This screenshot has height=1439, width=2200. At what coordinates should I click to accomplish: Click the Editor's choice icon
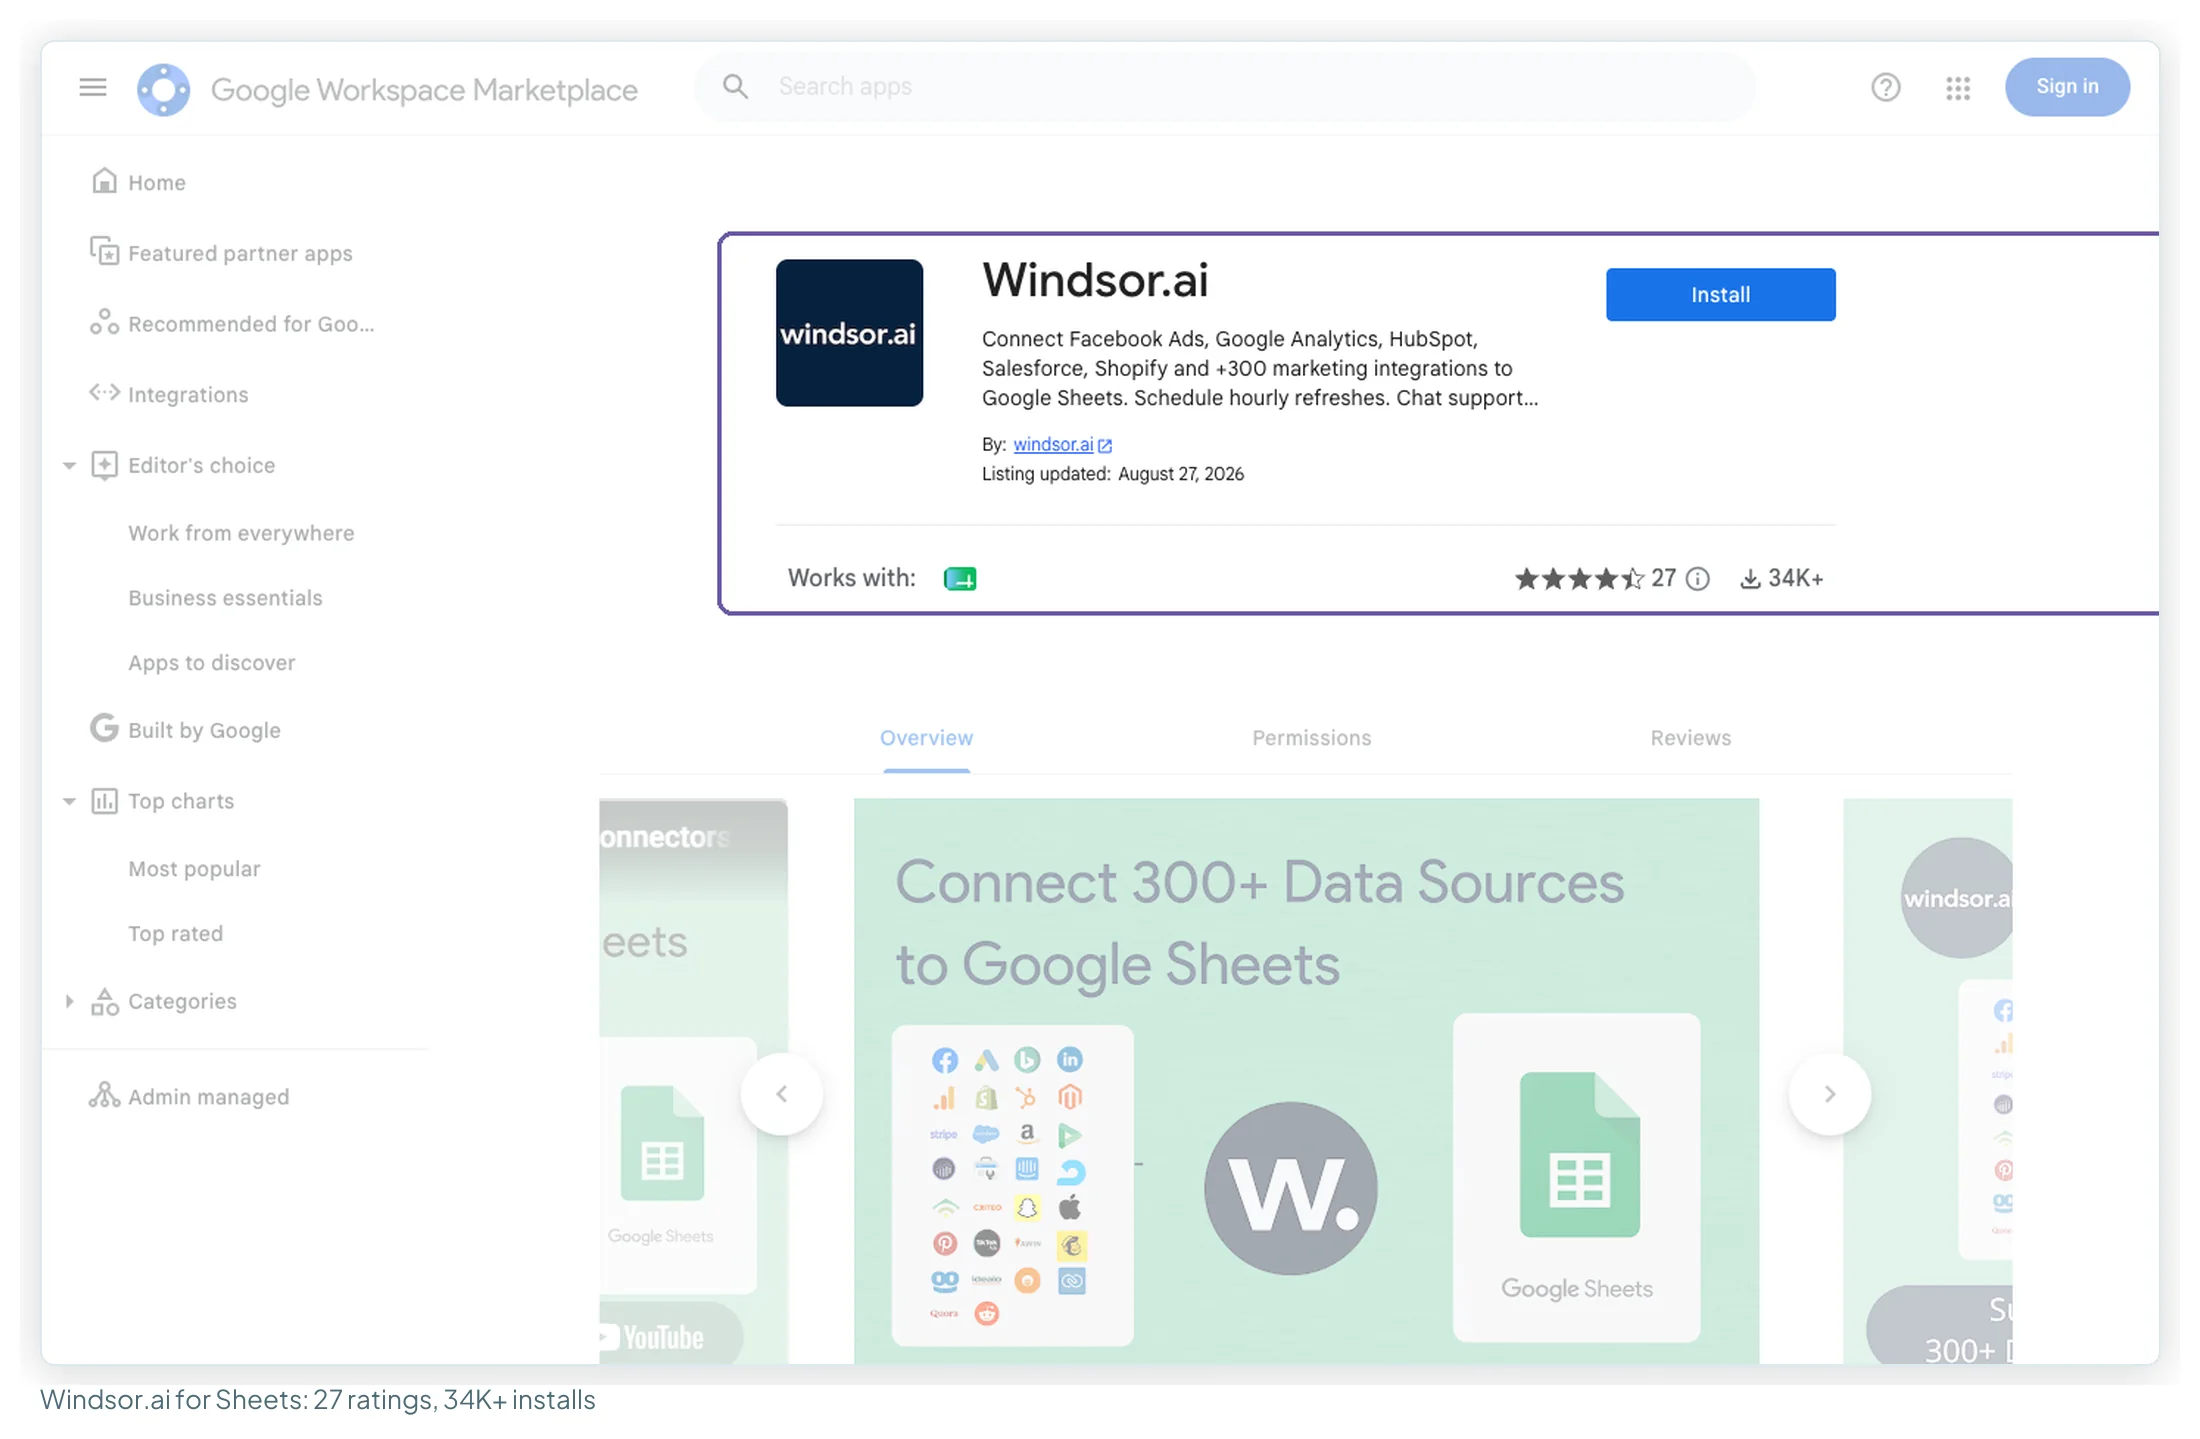coord(104,465)
